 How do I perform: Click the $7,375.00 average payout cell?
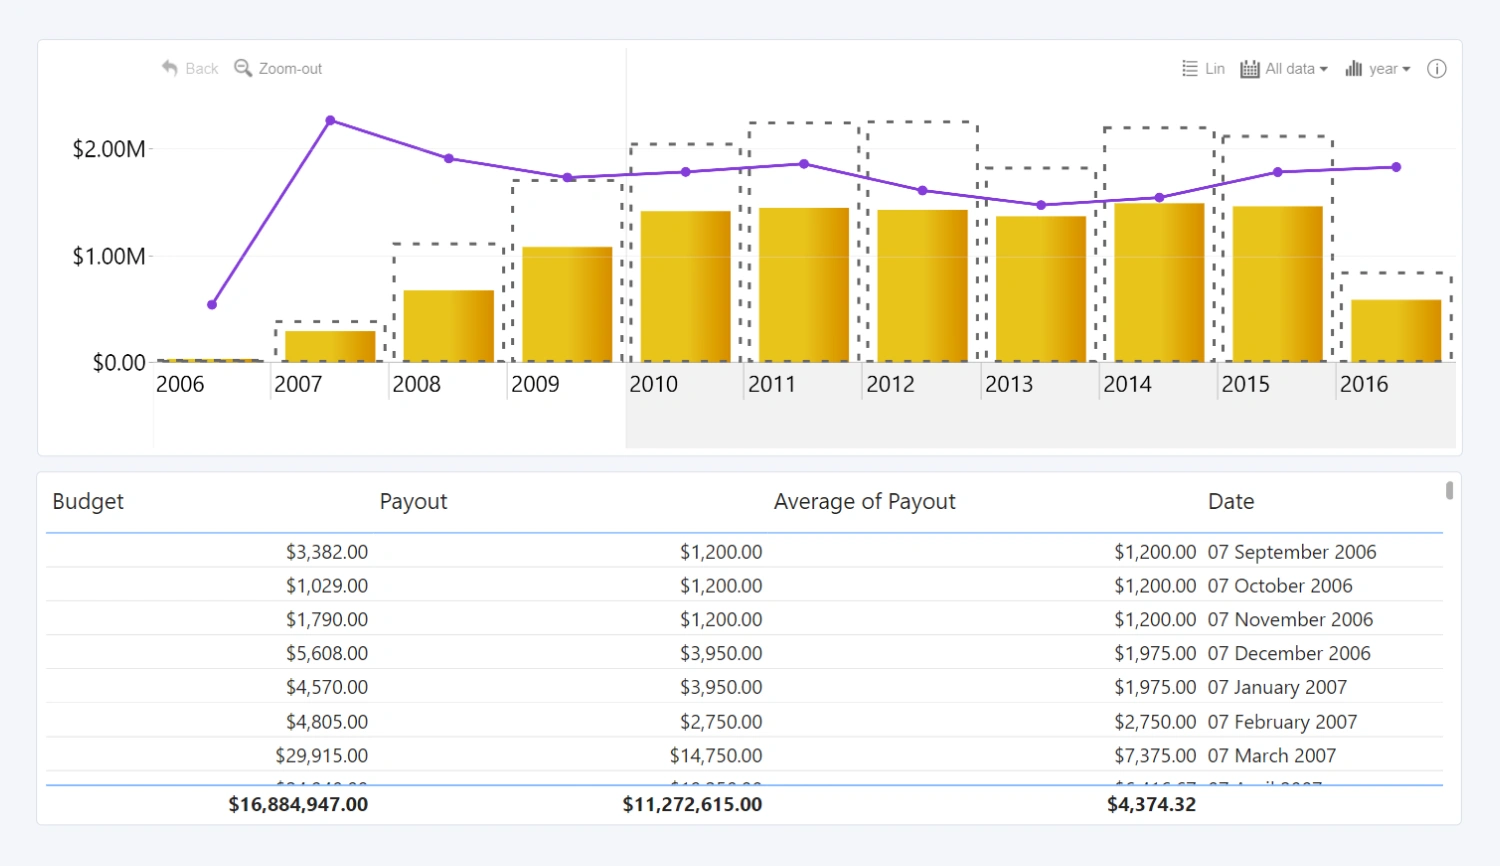pyautogui.click(x=1155, y=756)
